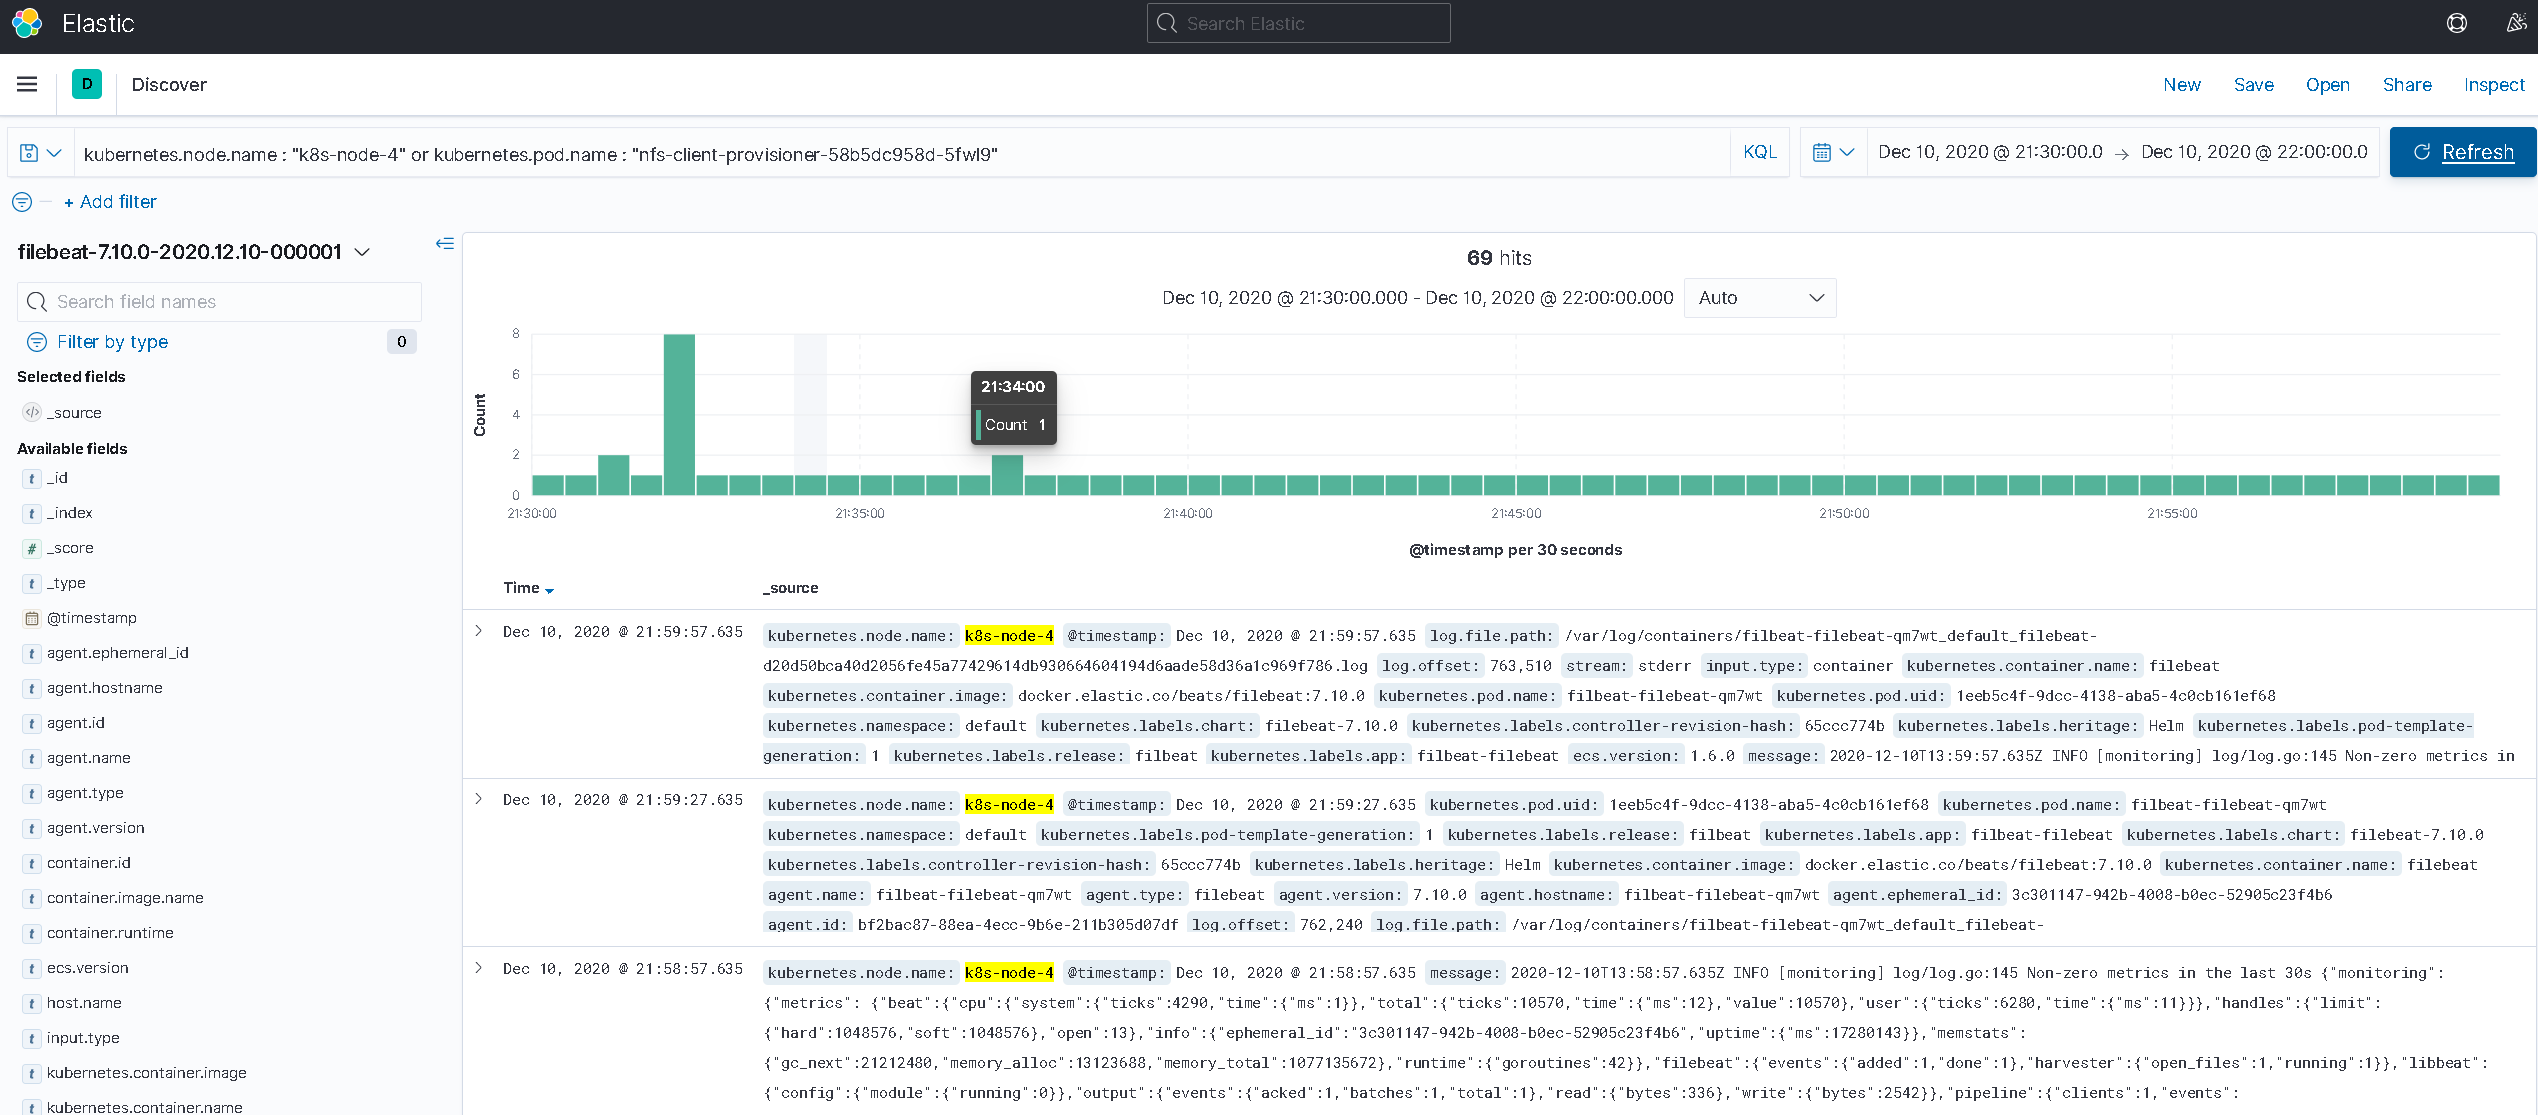Screen dimensions: 2538x1115
Task: Click the Refresh button
Action: 2463,152
